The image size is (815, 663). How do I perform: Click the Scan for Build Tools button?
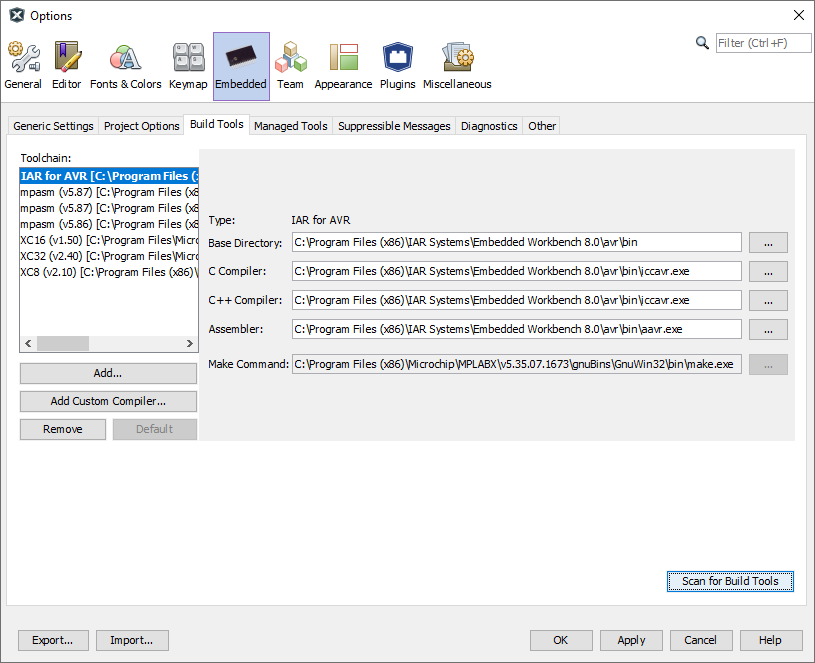coord(730,581)
